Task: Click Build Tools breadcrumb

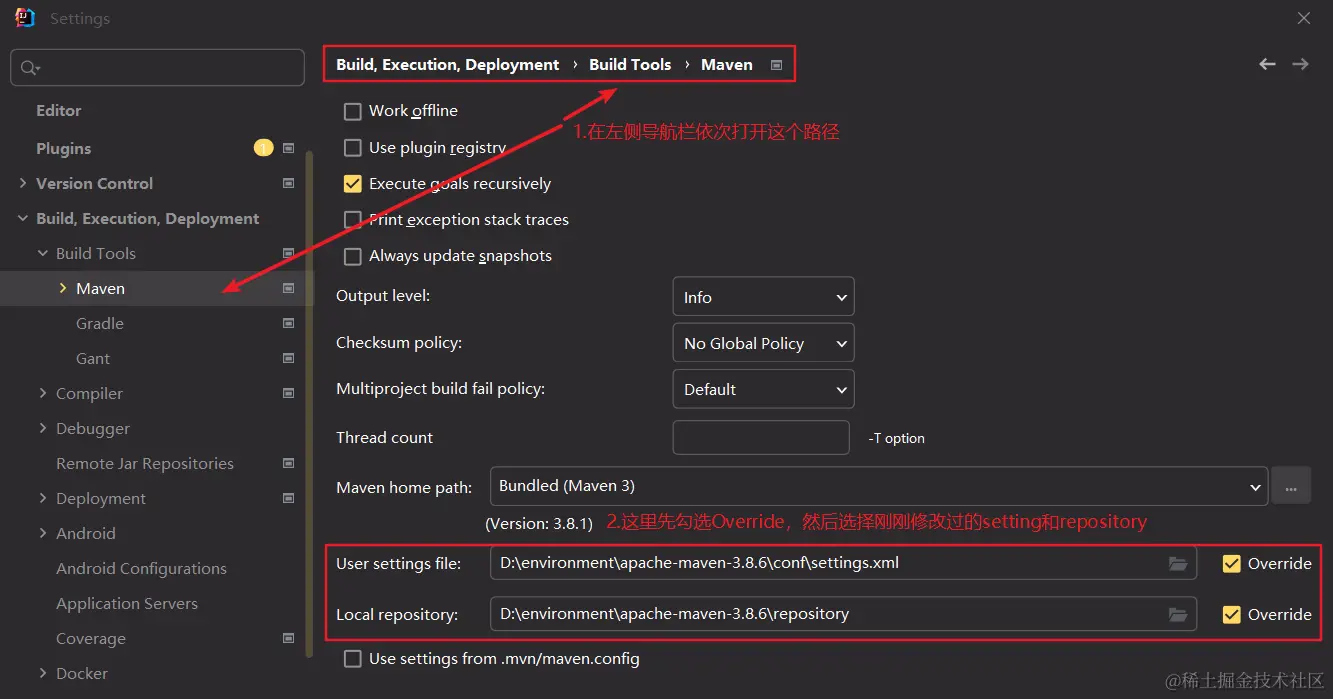Action: click(630, 64)
